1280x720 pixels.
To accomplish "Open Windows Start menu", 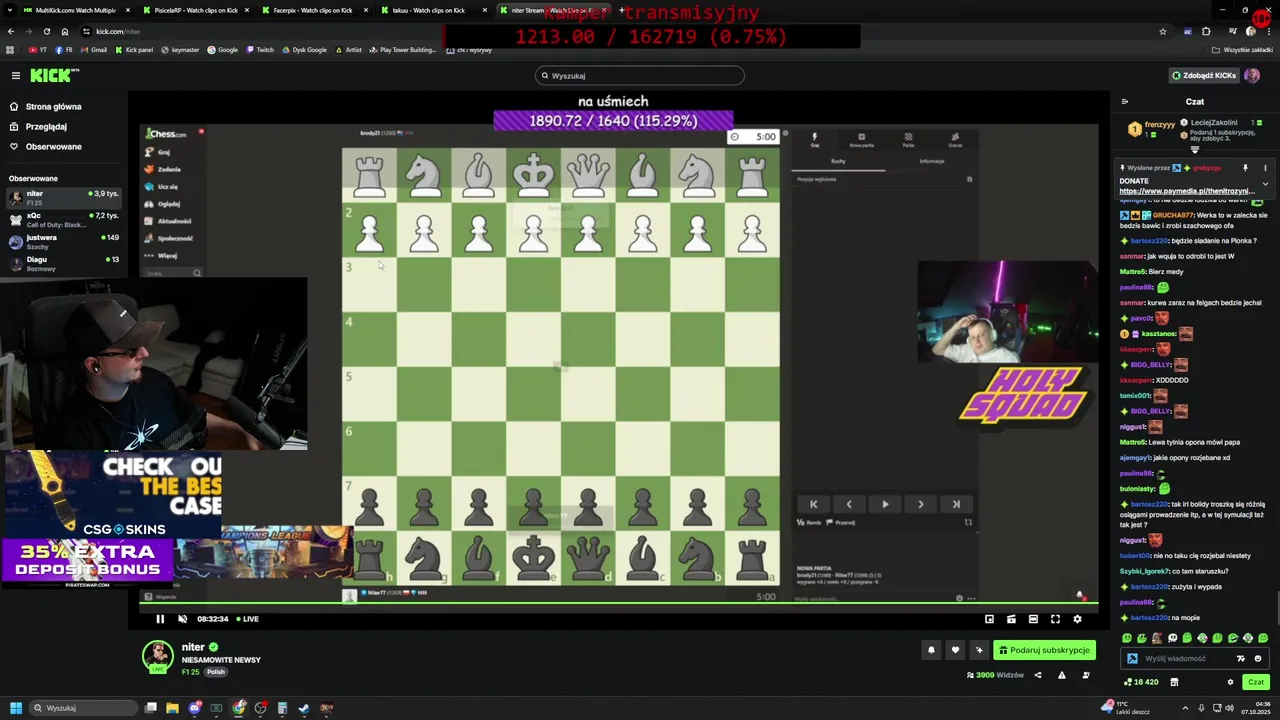I will coord(15,708).
